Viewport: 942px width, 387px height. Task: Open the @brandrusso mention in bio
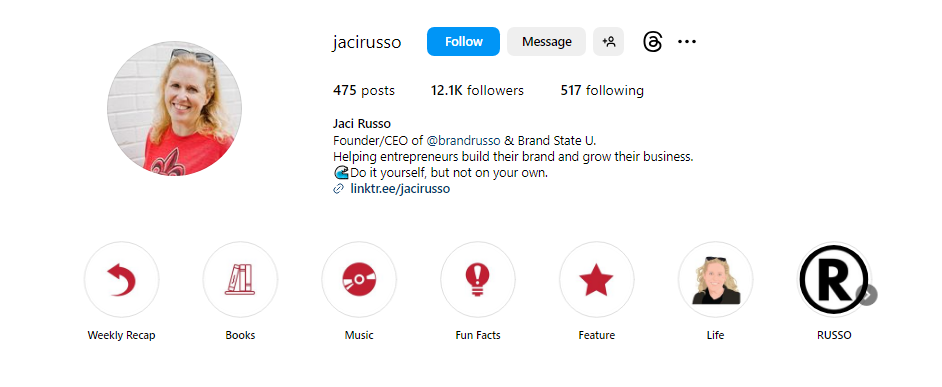(463, 141)
